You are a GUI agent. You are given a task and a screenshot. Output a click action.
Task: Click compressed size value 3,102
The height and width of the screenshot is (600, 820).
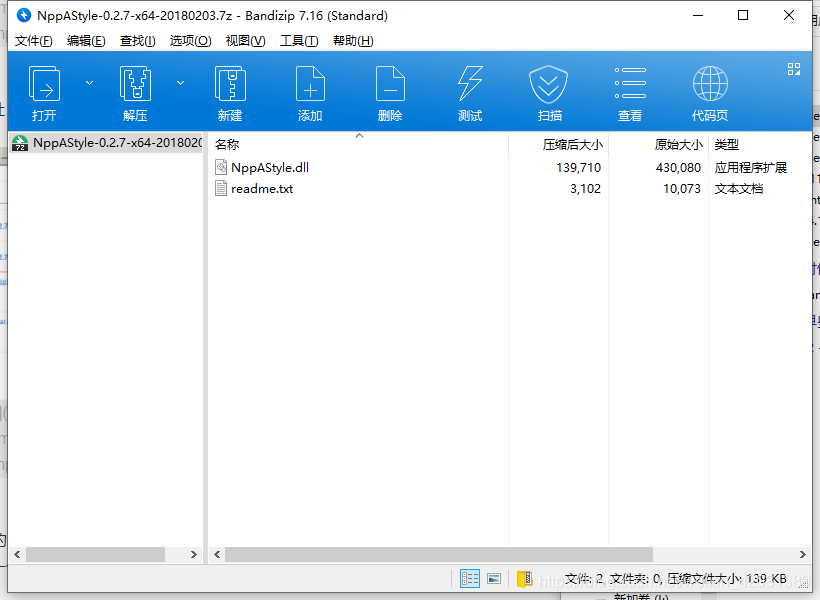point(585,188)
